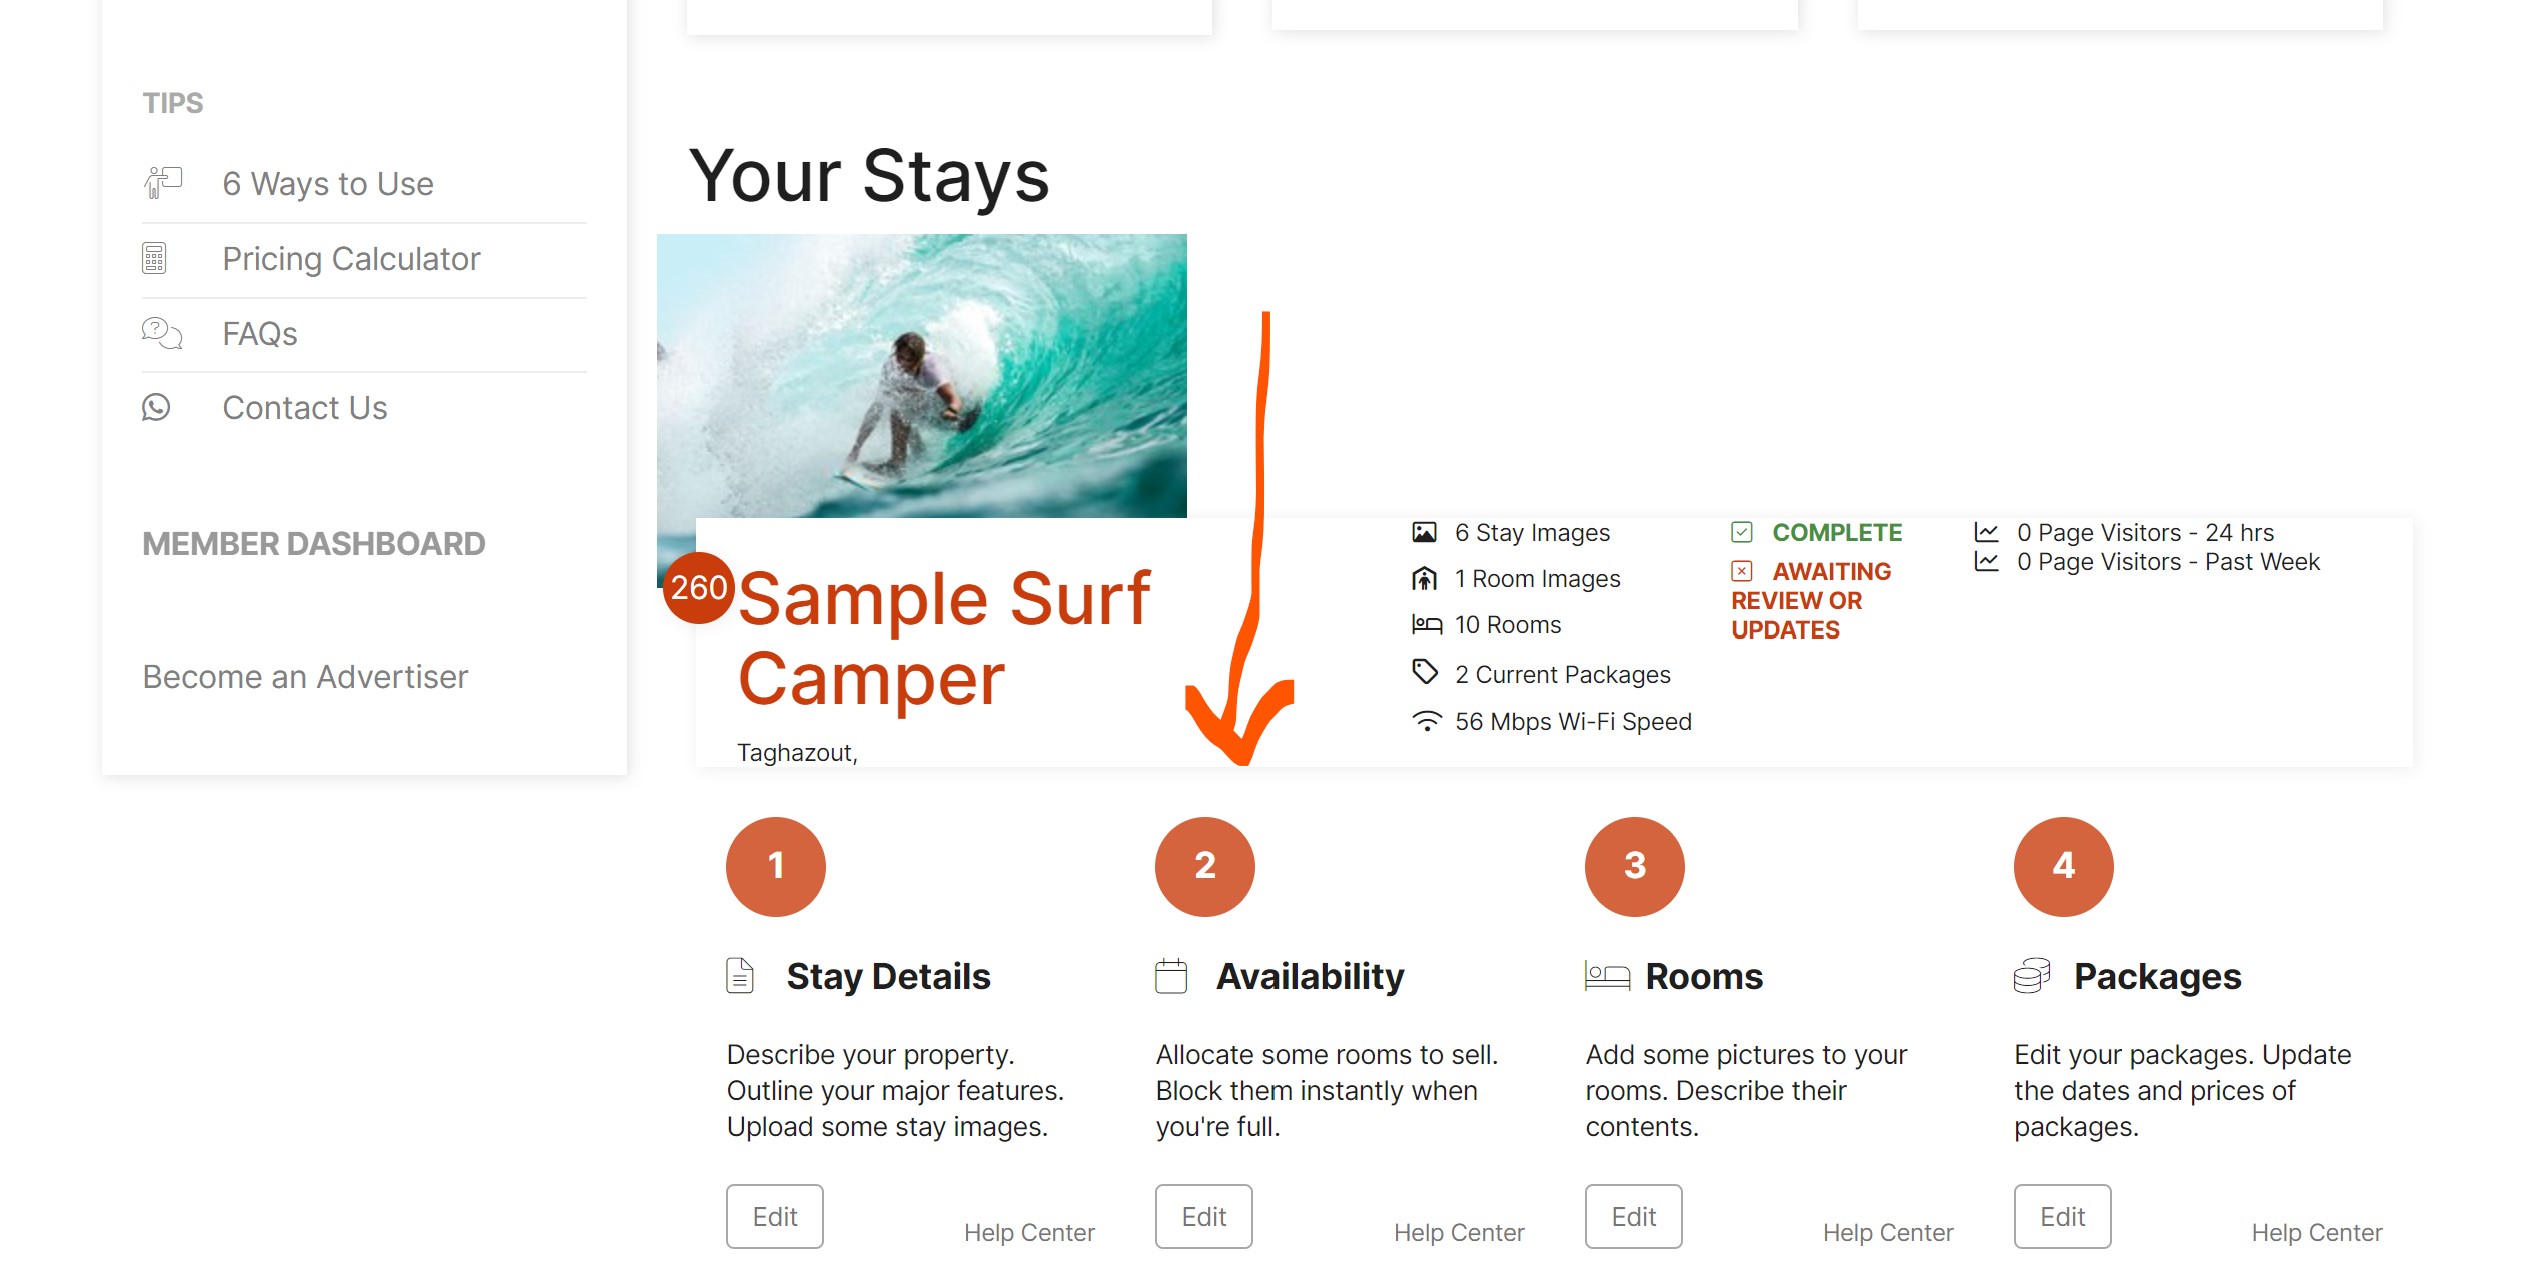Screen dimensions: 2540x1270
Task: Click the bed icon next to Rooms heading
Action: click(1607, 976)
